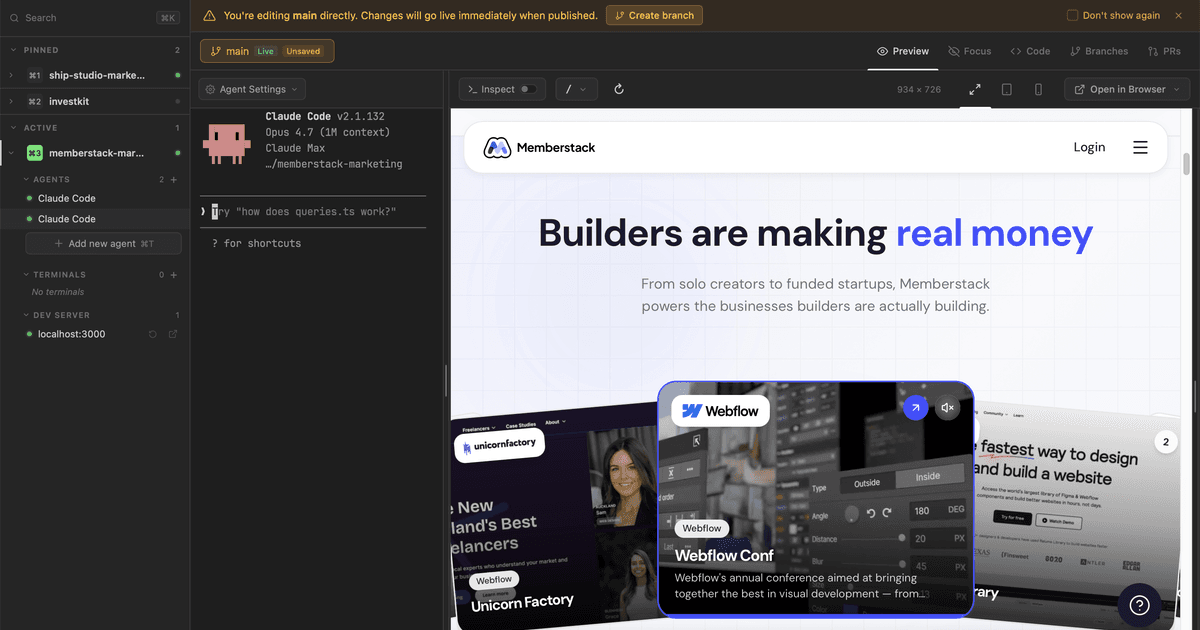This screenshot has width=1200, height=630.
Task: Toggle the Inspect switch
Action: (x=528, y=89)
